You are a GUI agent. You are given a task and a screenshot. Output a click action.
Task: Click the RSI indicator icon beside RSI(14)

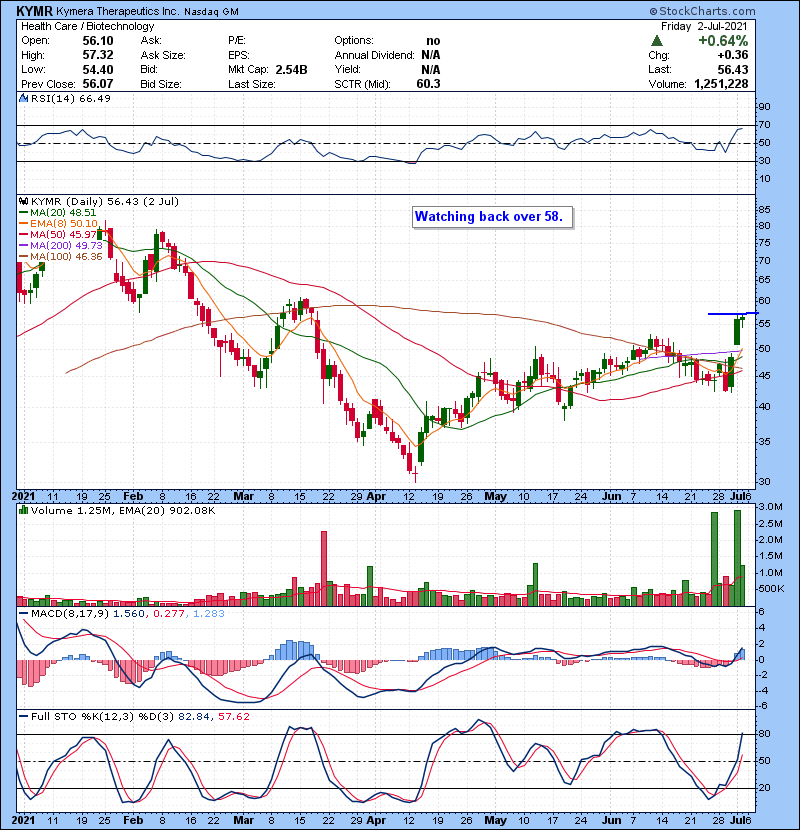pyautogui.click(x=23, y=98)
